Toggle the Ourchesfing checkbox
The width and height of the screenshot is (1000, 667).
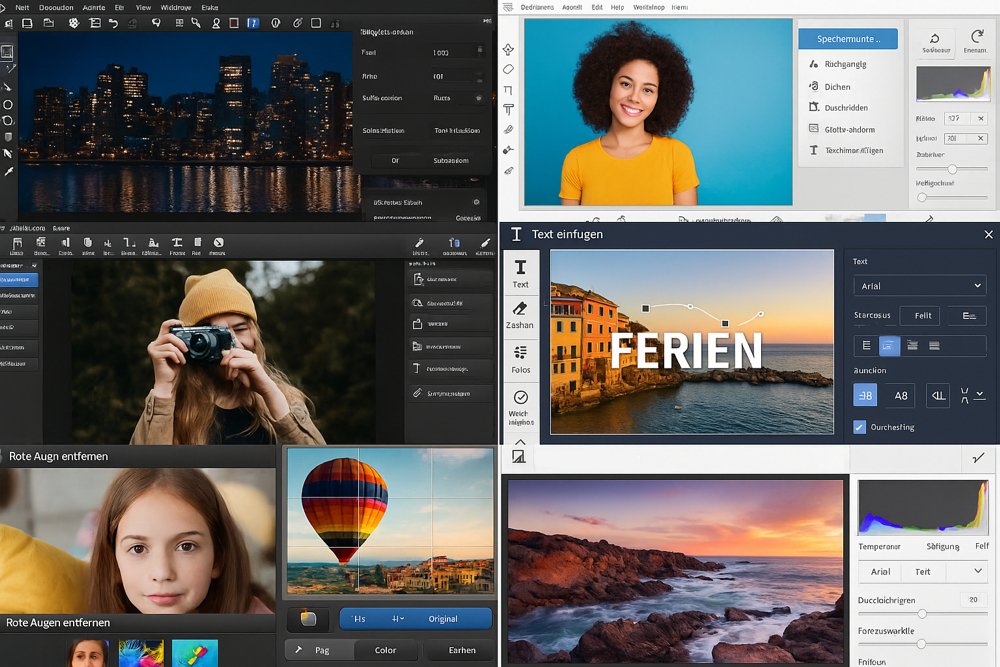pyautogui.click(x=859, y=427)
